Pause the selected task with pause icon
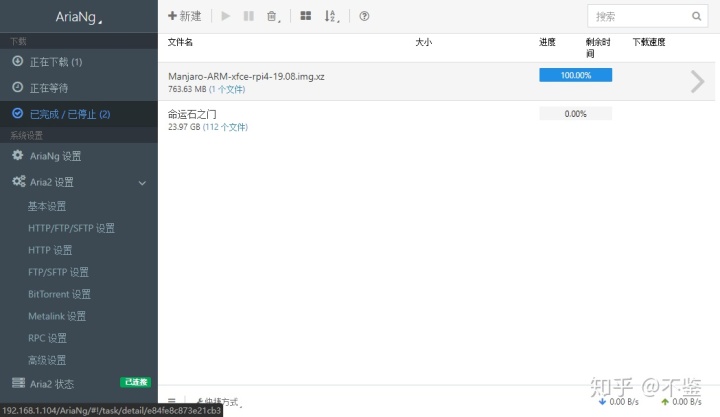This screenshot has width=720, height=417. coord(248,16)
